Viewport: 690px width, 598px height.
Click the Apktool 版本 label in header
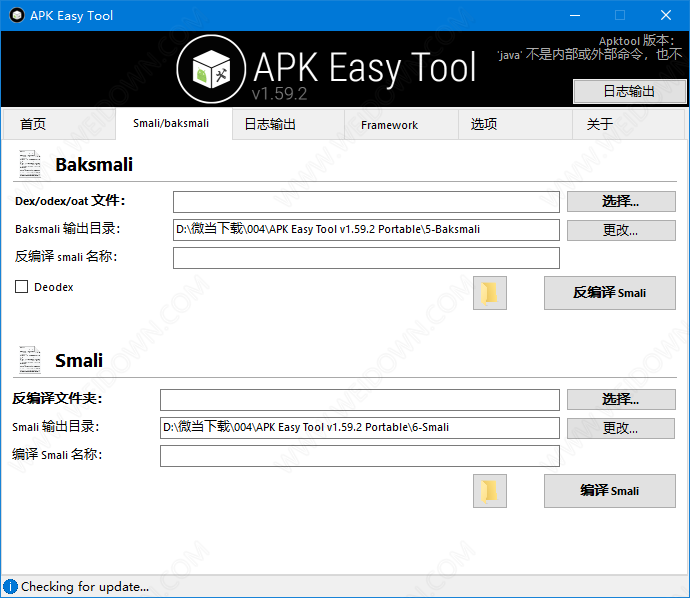(636, 41)
